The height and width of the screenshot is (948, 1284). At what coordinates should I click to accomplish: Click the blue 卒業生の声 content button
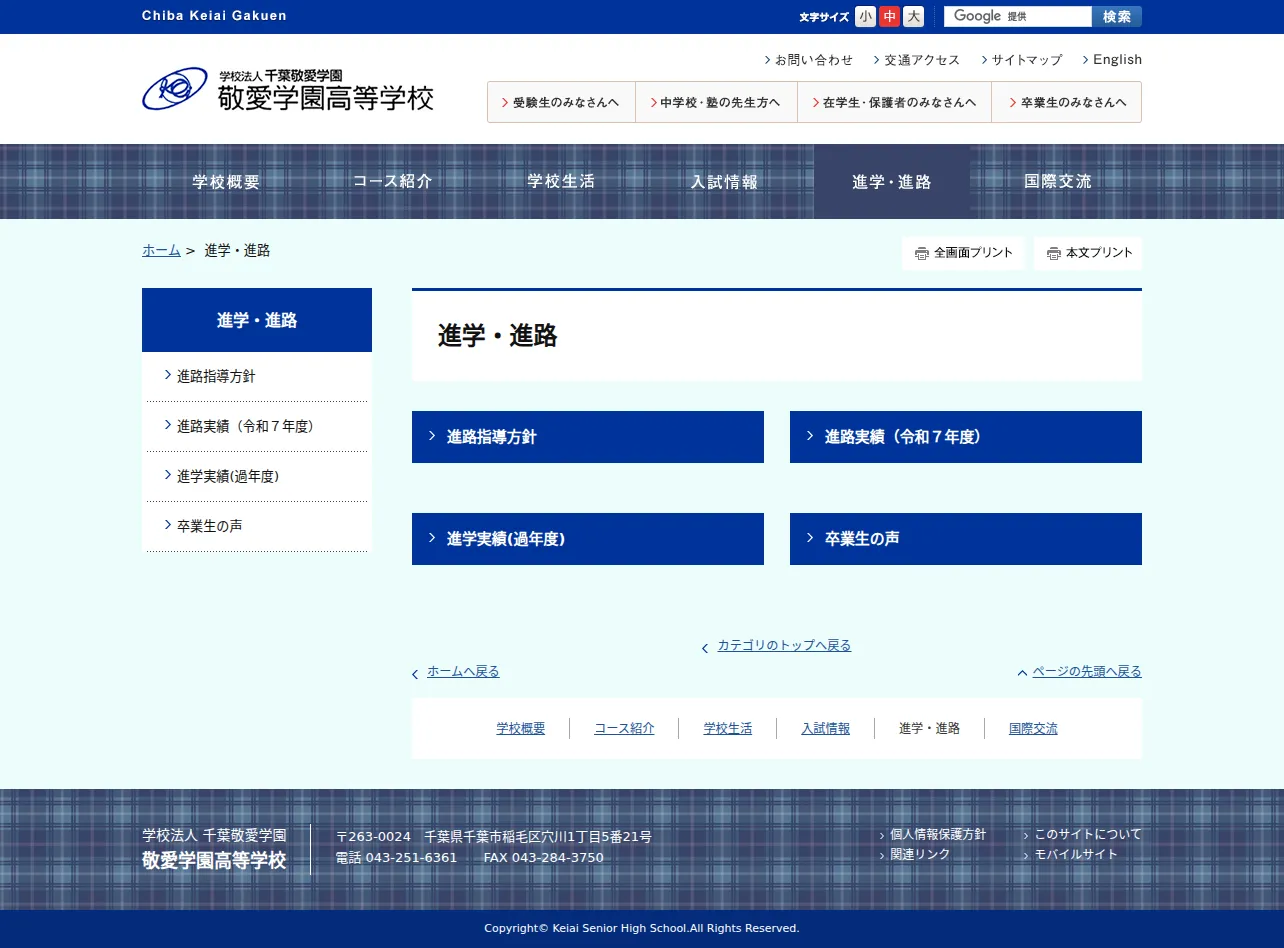(x=966, y=539)
